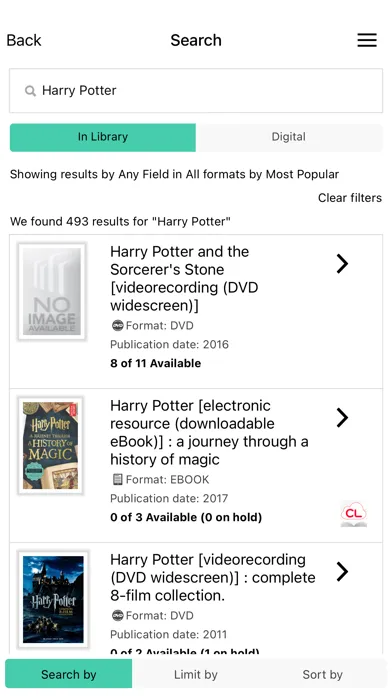Tap the EBOOK format icon
392x696 pixels.
point(117,479)
